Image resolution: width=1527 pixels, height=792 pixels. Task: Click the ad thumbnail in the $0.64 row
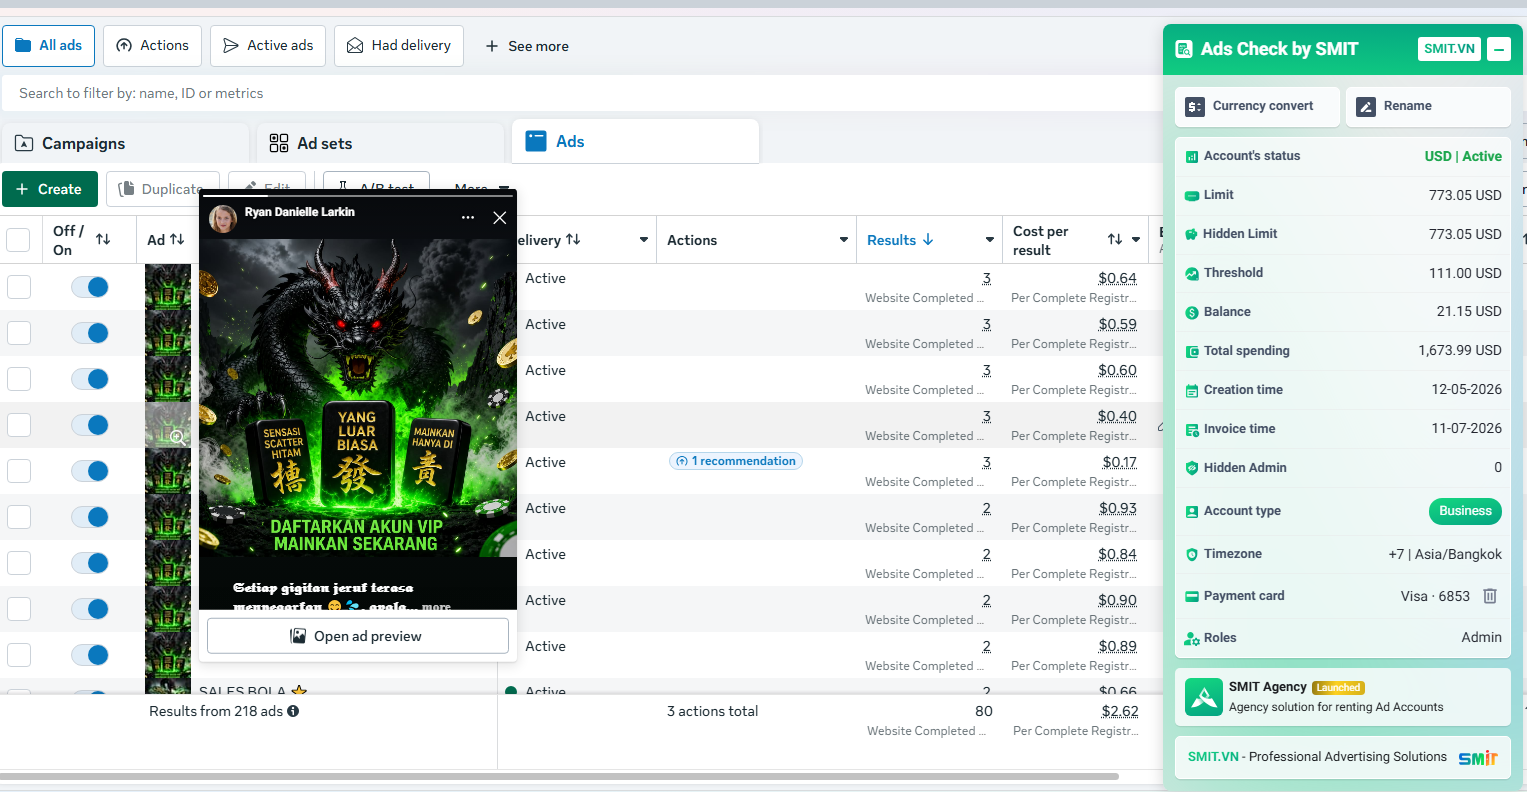pos(168,287)
